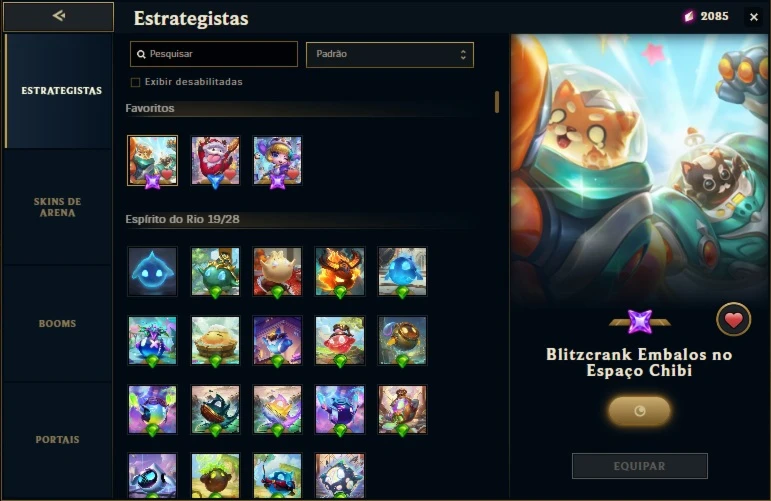The image size is (771, 501).
Task: Click the Equipar button
Action: coord(639,466)
